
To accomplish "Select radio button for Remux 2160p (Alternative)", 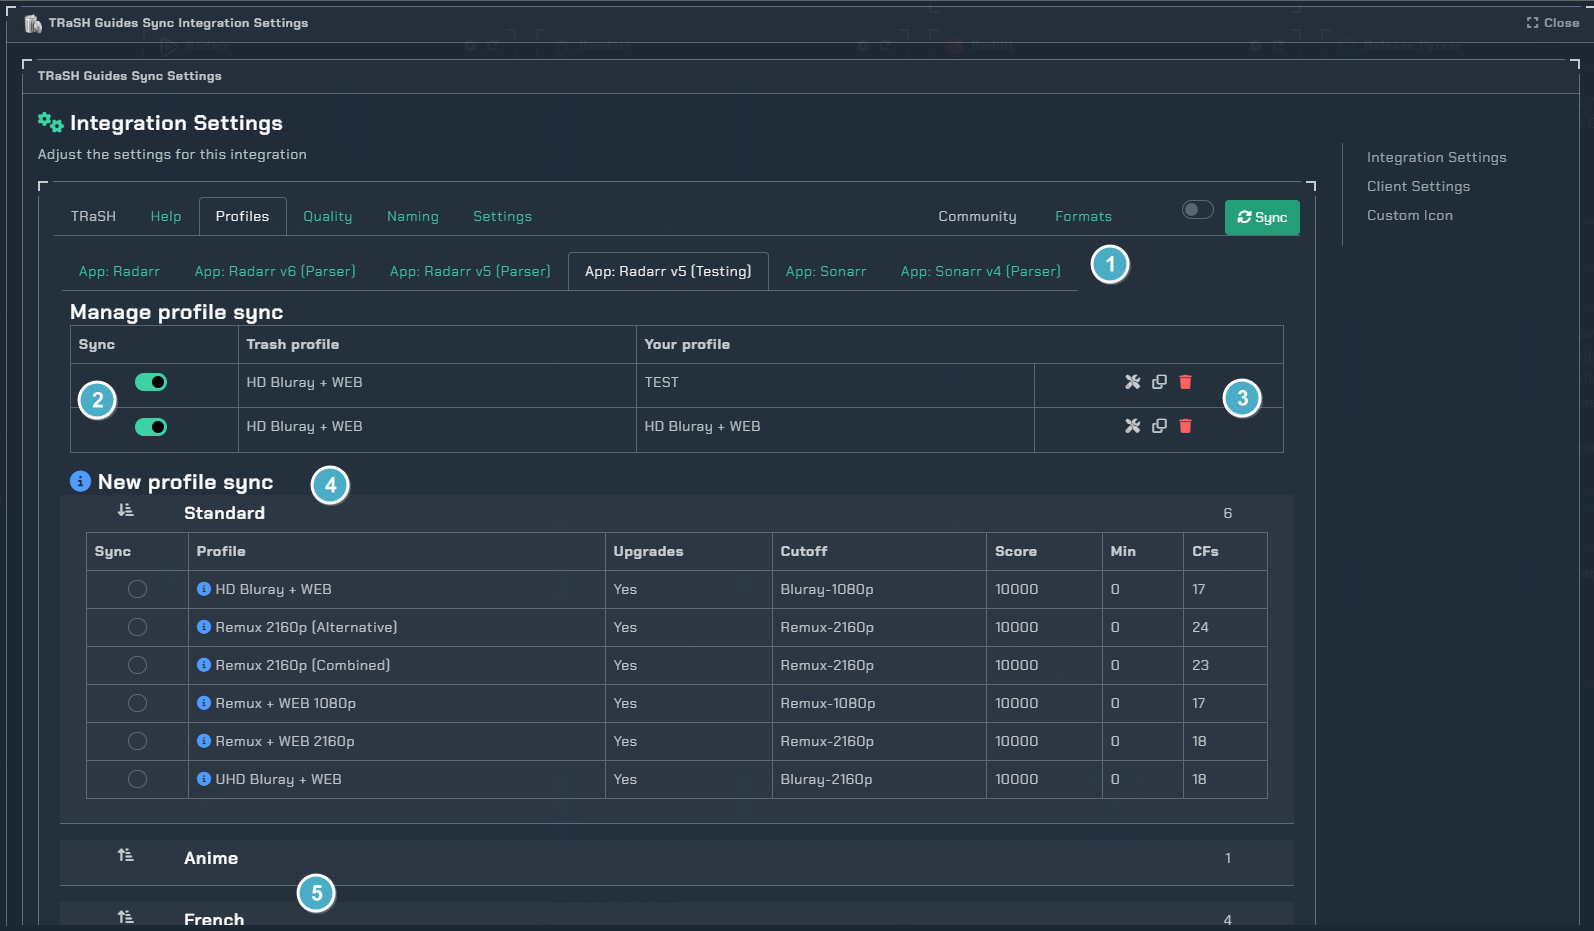I will coord(137,627).
